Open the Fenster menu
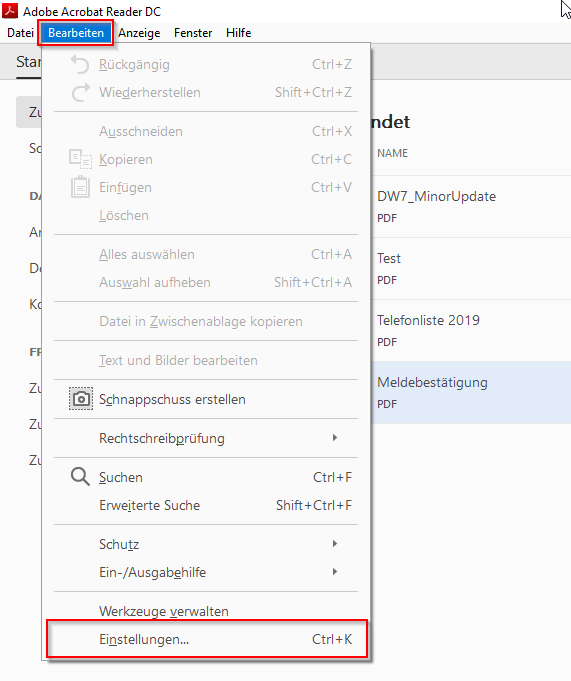Image resolution: width=571 pixels, height=681 pixels. (193, 33)
